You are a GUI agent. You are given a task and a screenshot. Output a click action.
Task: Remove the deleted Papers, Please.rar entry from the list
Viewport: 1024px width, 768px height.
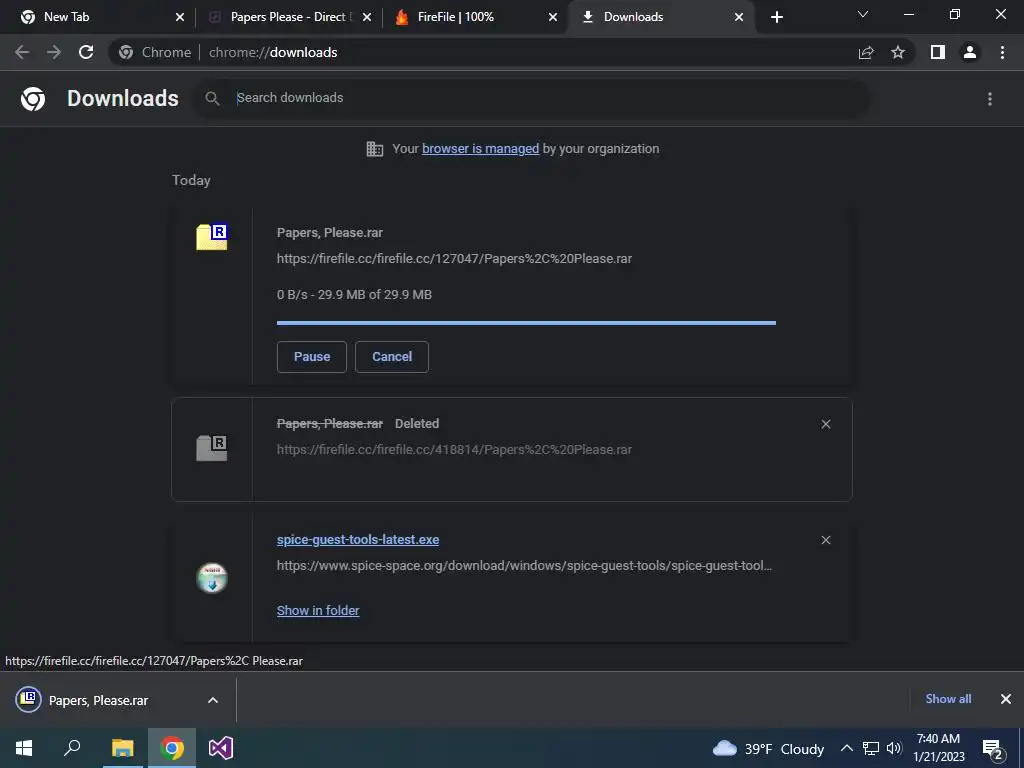coord(825,424)
